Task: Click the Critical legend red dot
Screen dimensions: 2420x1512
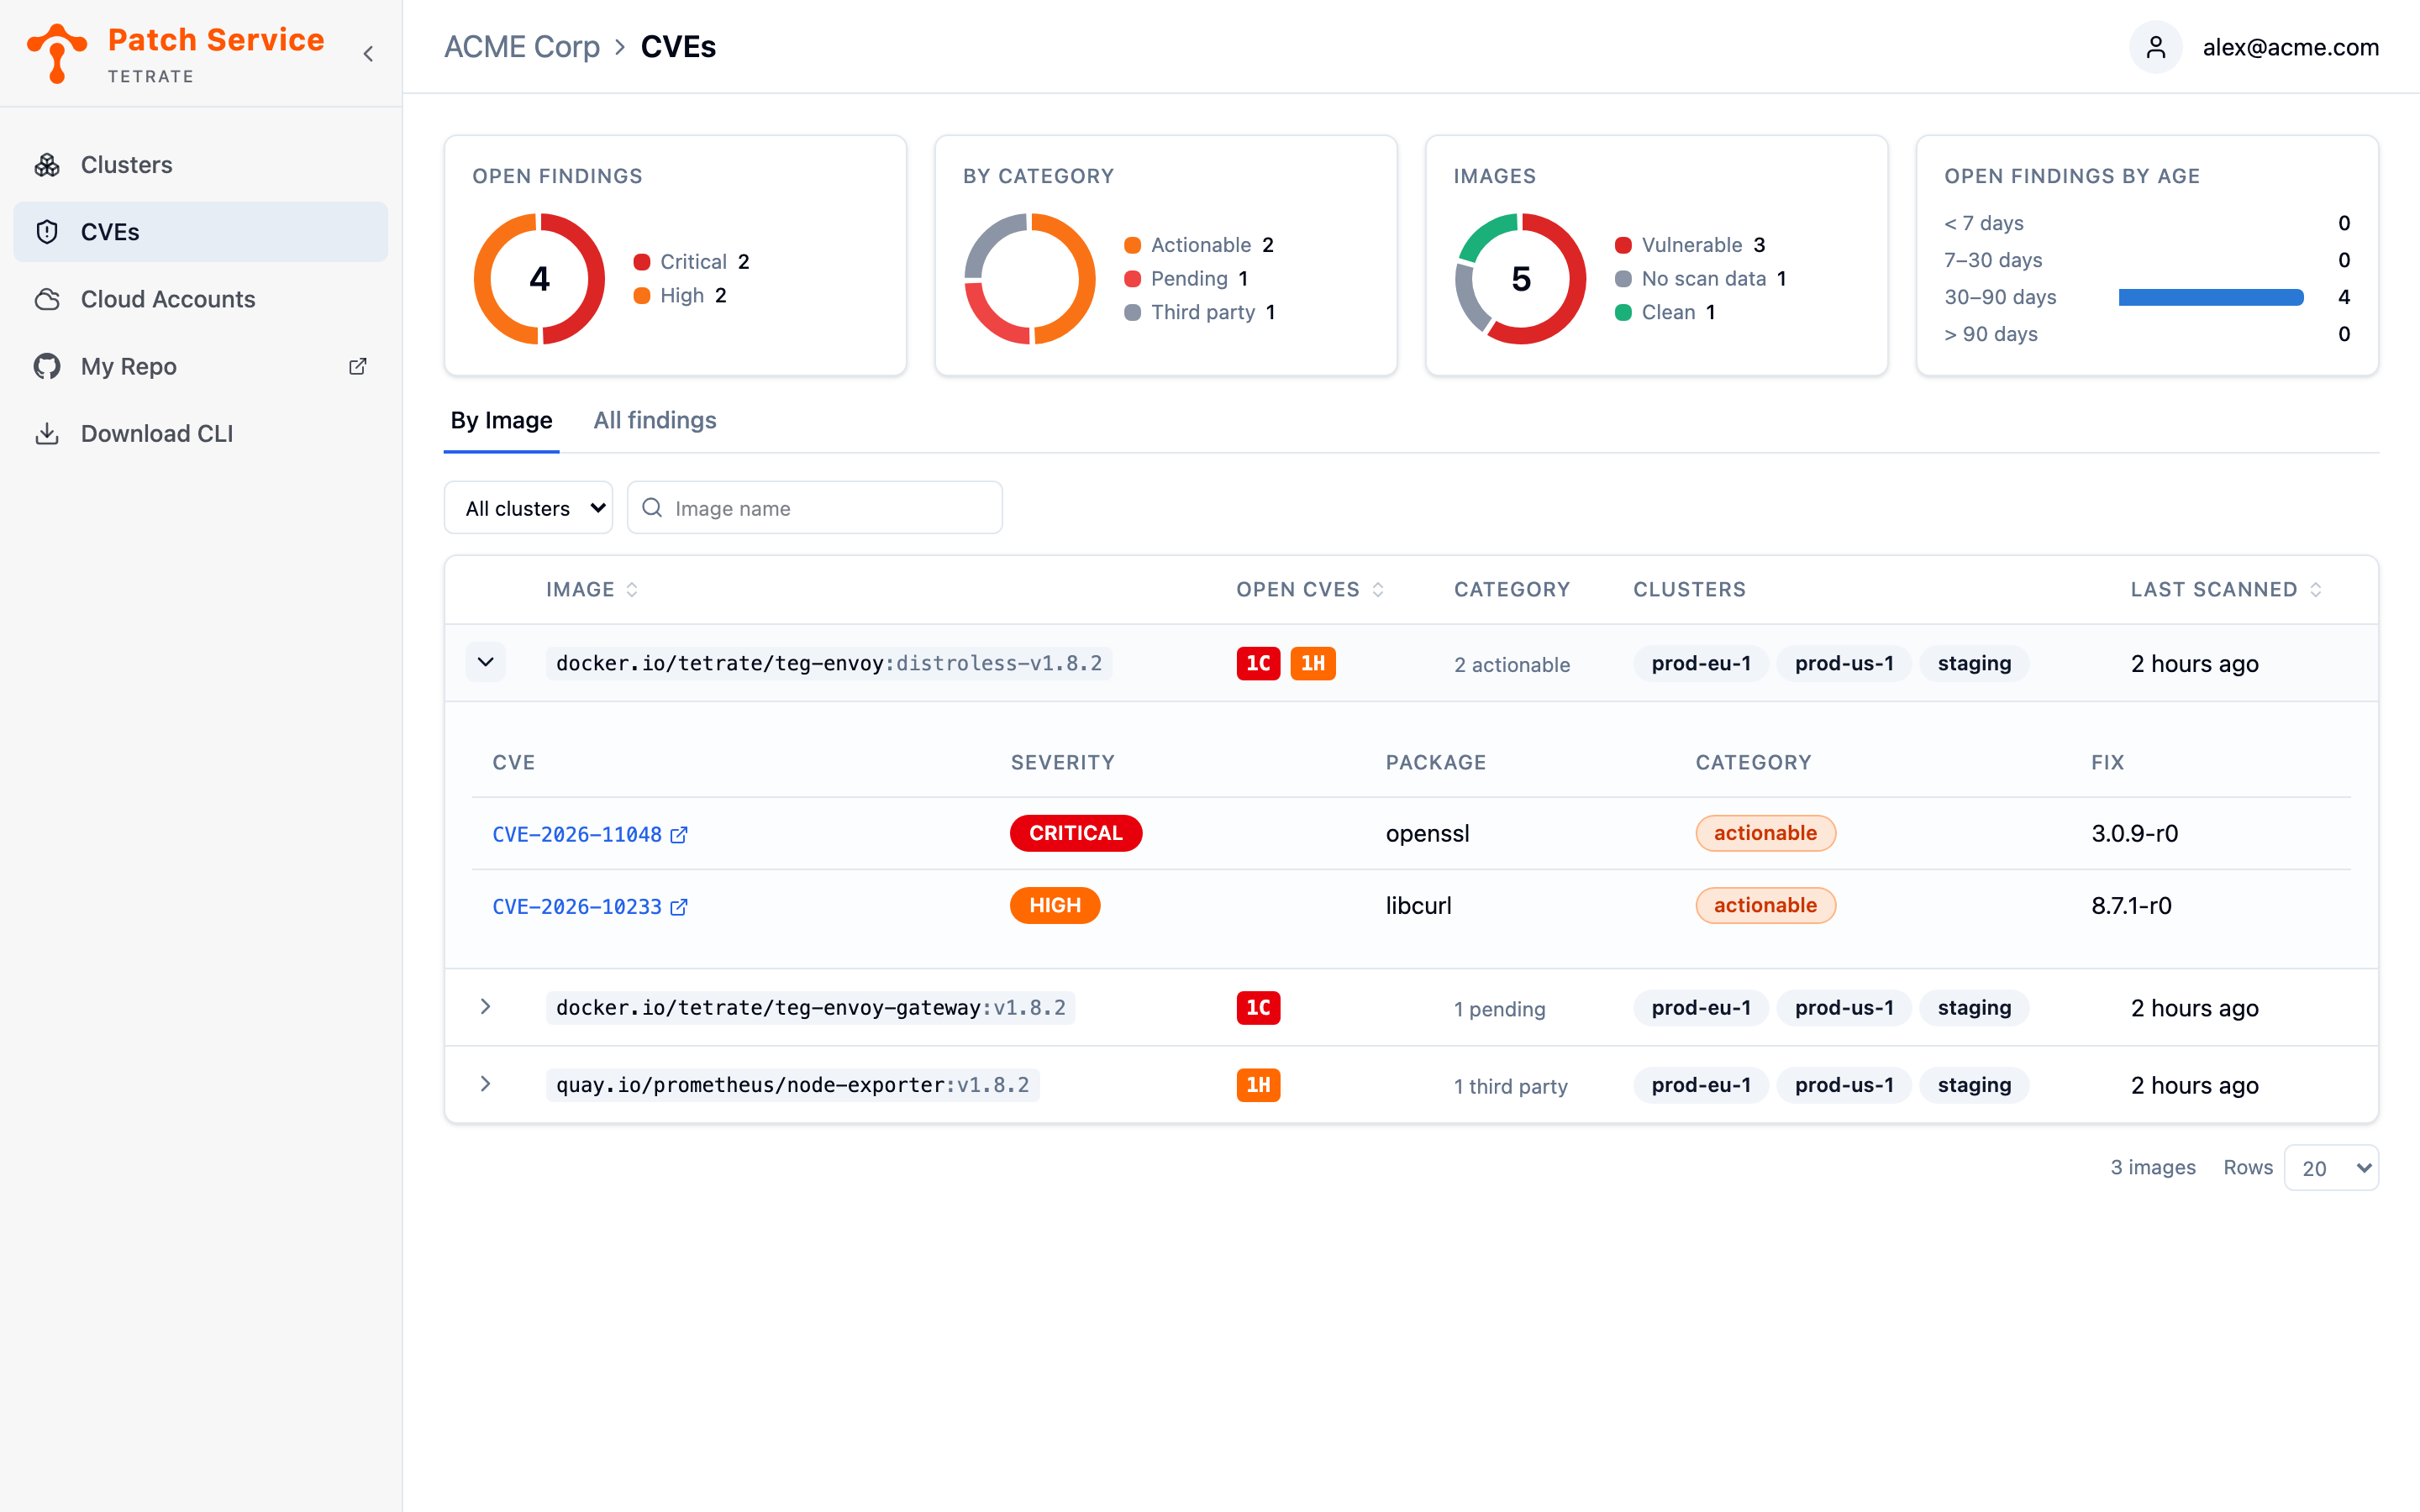Action: pyautogui.click(x=642, y=262)
